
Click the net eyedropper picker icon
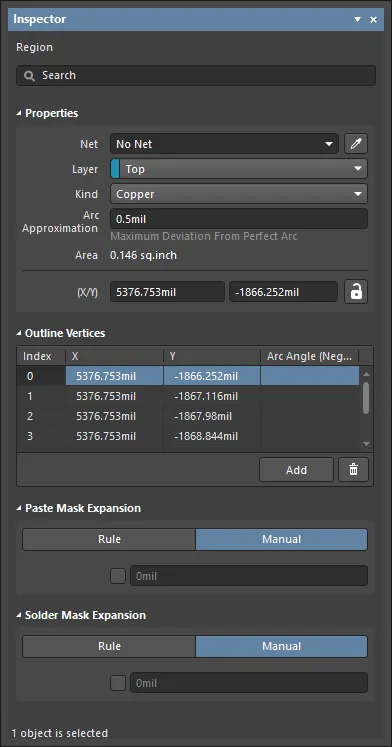[x=356, y=144]
